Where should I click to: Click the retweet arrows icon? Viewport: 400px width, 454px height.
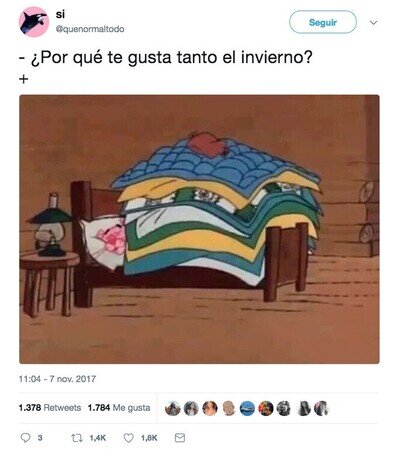pos(77,438)
